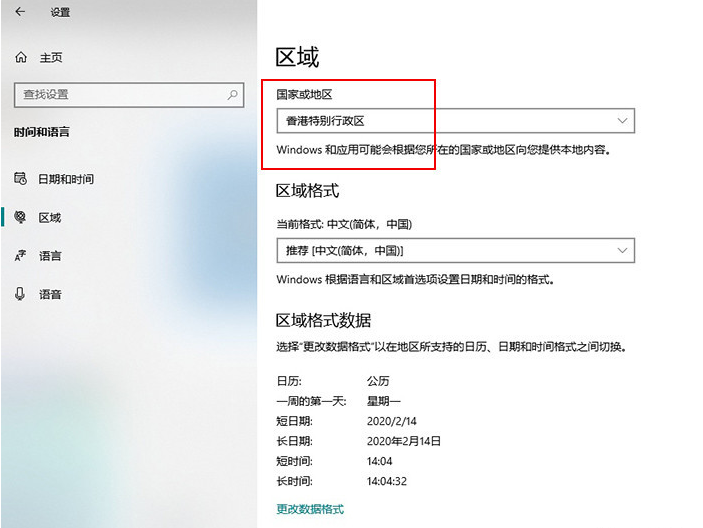Click chevron of regional format dropdown
The width and height of the screenshot is (703, 528).
click(x=622, y=251)
